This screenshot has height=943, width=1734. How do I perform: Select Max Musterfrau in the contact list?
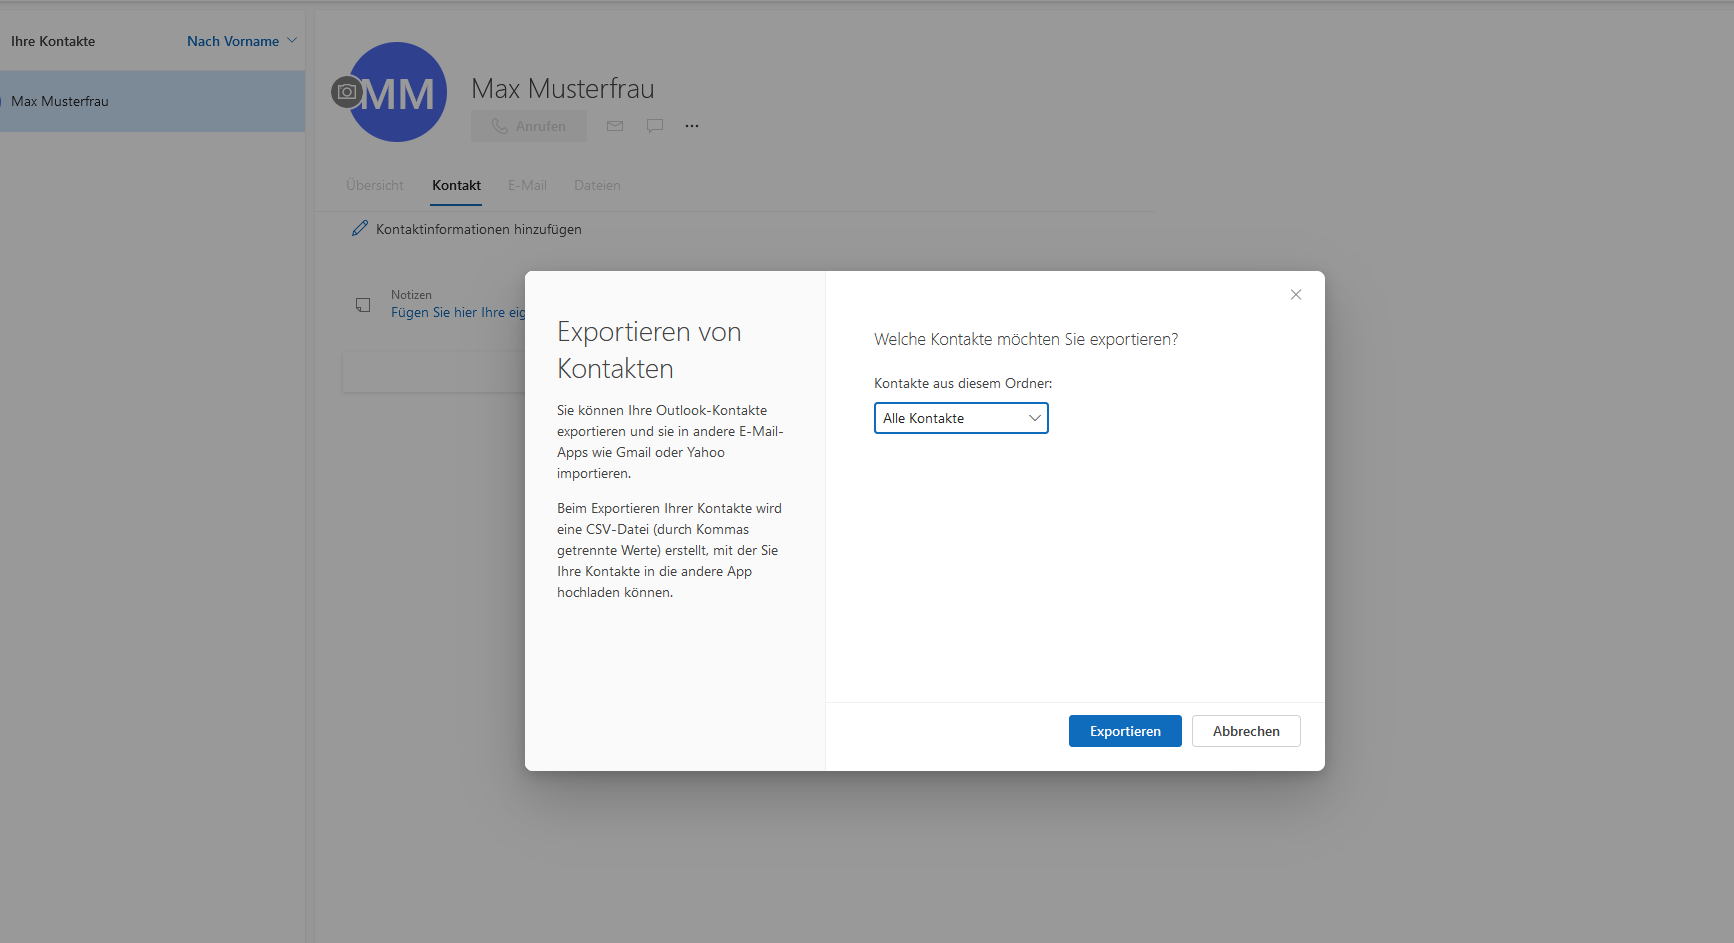60,101
